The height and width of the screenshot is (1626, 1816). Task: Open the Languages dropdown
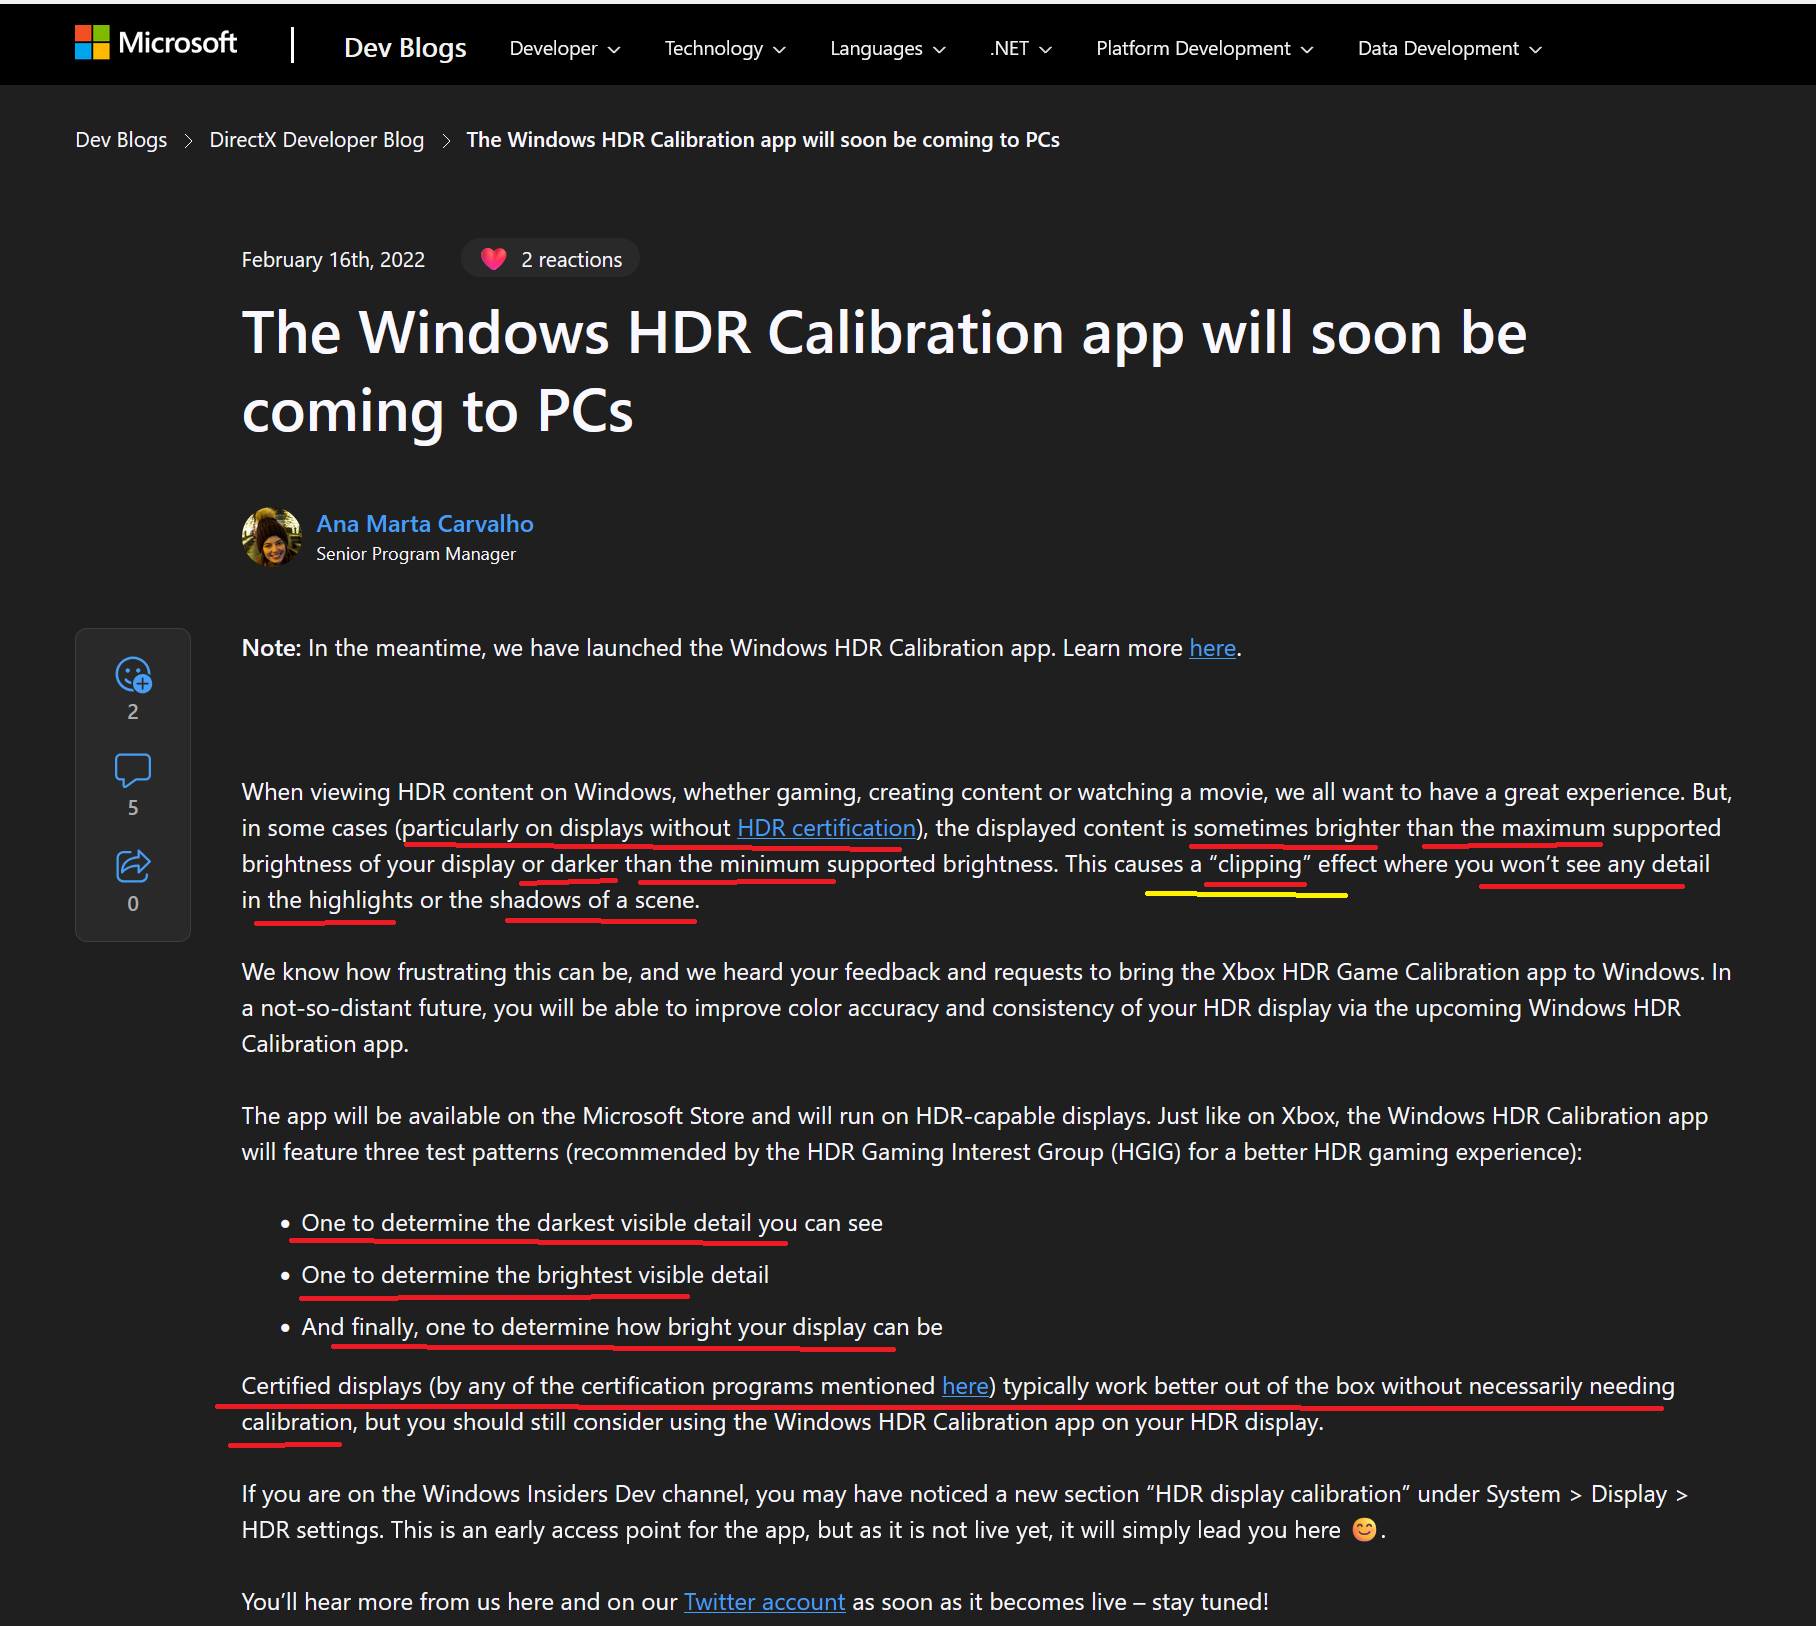[x=885, y=48]
